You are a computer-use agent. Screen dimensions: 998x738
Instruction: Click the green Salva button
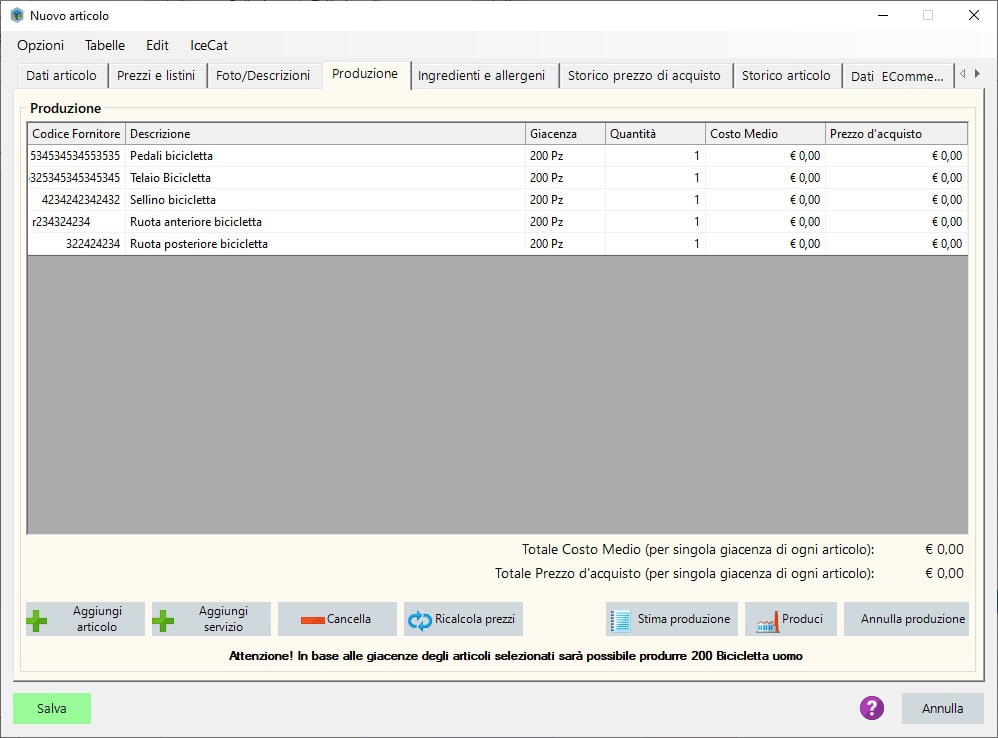52,708
